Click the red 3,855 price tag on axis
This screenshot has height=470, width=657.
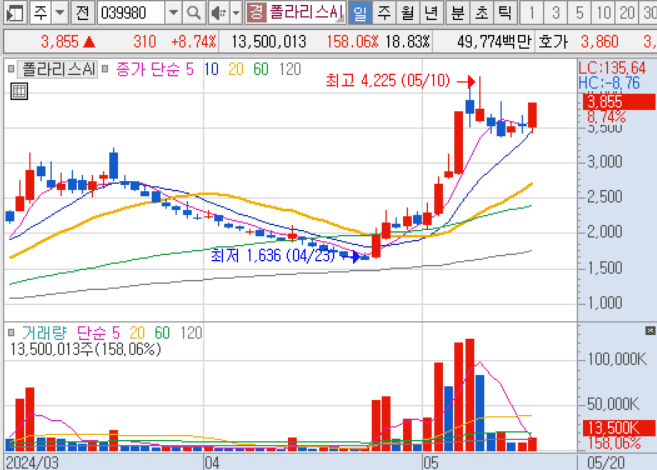pyautogui.click(x=618, y=102)
